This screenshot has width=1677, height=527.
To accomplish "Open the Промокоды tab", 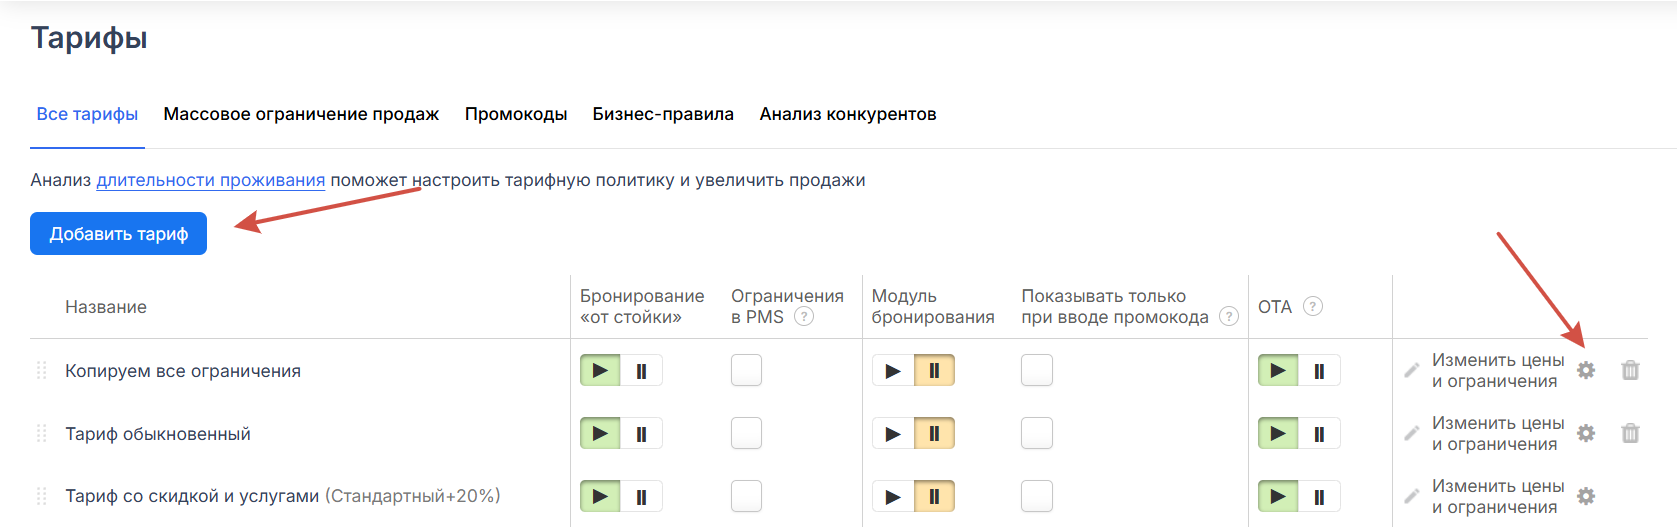I will pos(516,114).
